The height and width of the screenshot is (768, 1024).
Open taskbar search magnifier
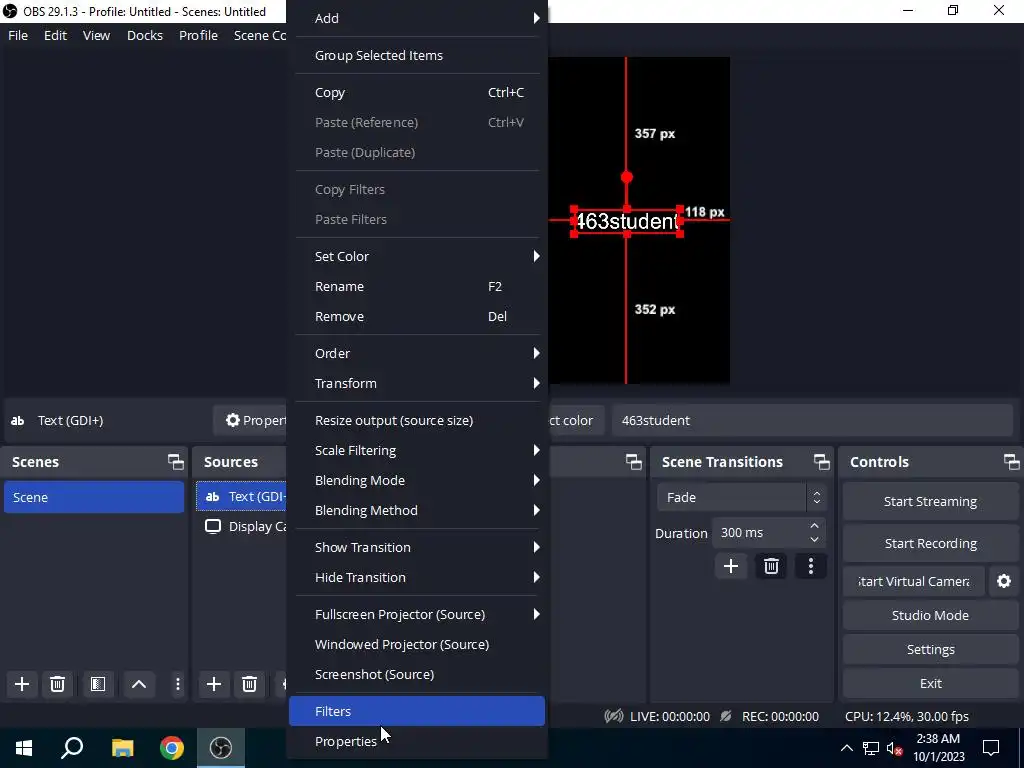click(72, 748)
